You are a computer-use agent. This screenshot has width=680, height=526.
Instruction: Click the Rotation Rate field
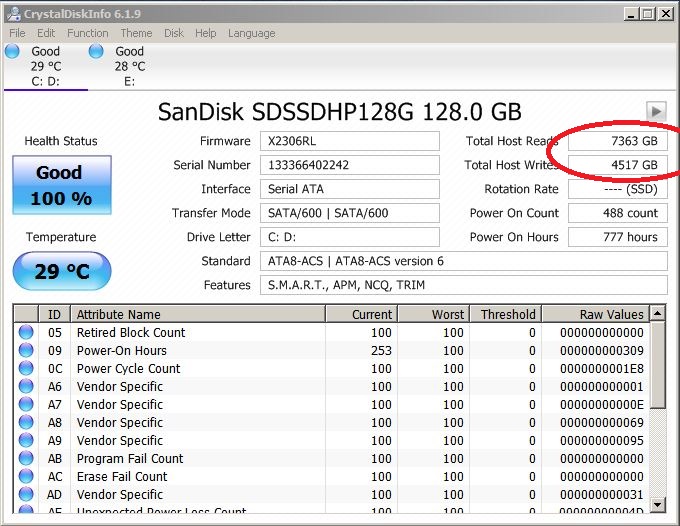[618, 189]
